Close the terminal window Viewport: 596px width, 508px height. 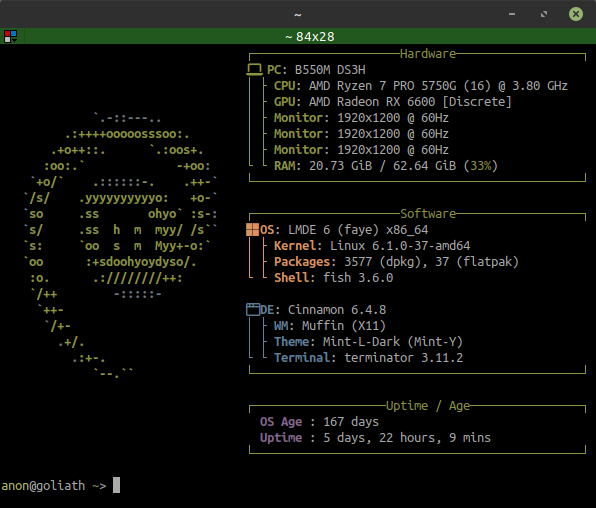(x=576, y=14)
